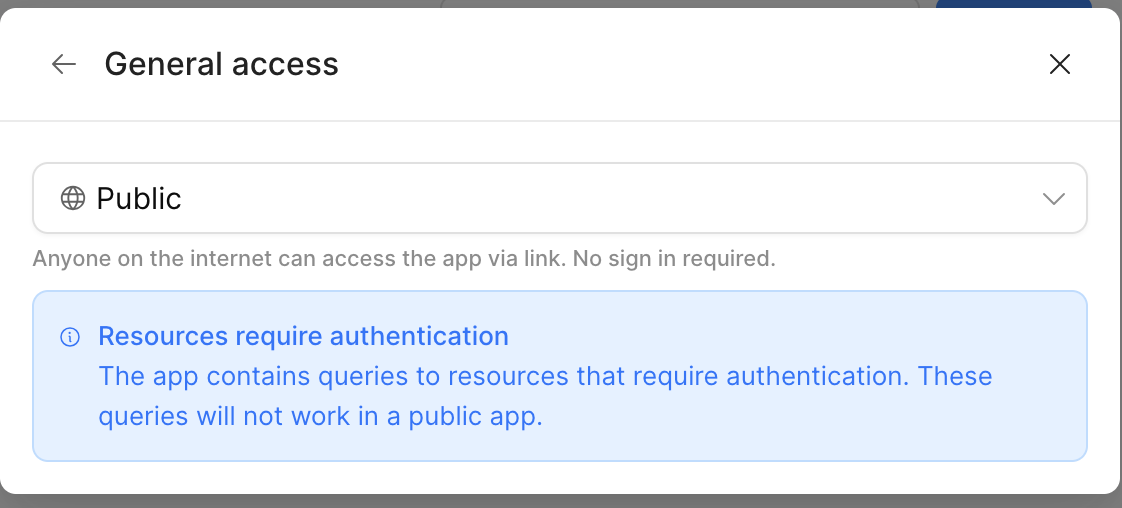The width and height of the screenshot is (1122, 508).
Task: Go back using the left arrow icon
Action: [64, 65]
